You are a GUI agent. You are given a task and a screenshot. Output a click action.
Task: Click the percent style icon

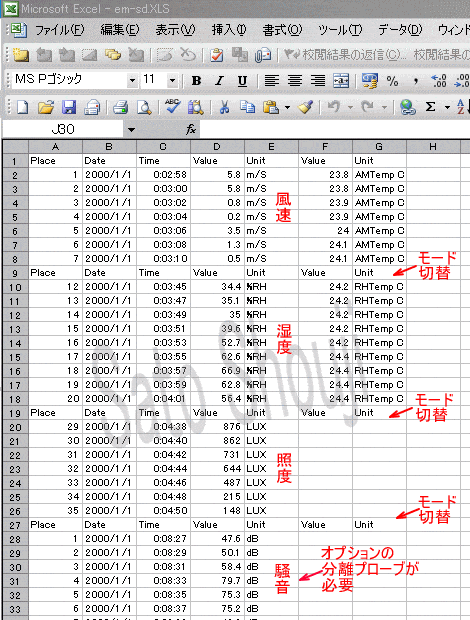tap(392, 81)
